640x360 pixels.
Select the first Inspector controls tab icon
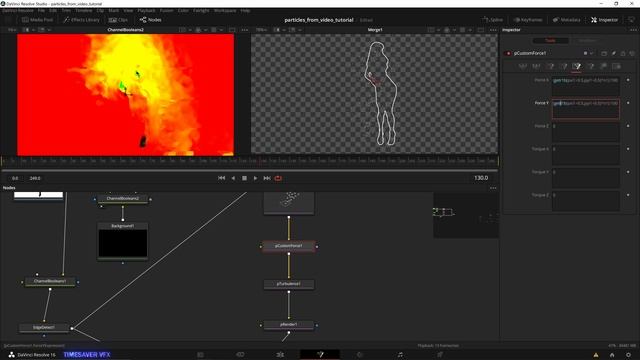pos(522,66)
